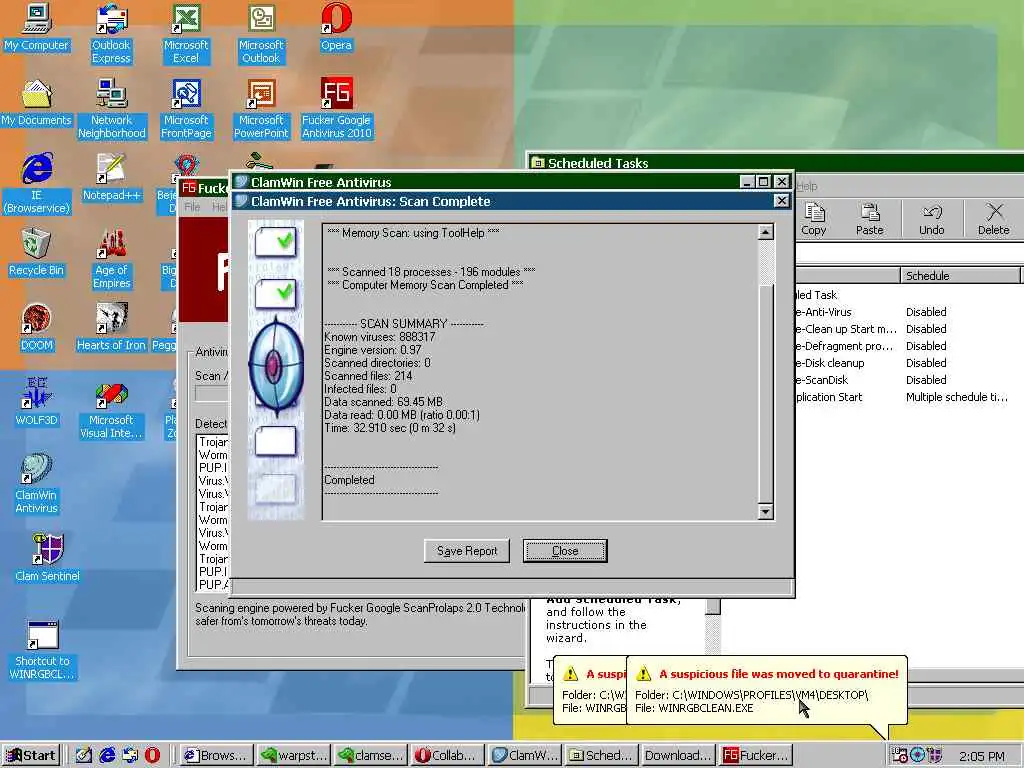Select the Microsoft Excel desktop shortcut

coord(186,34)
